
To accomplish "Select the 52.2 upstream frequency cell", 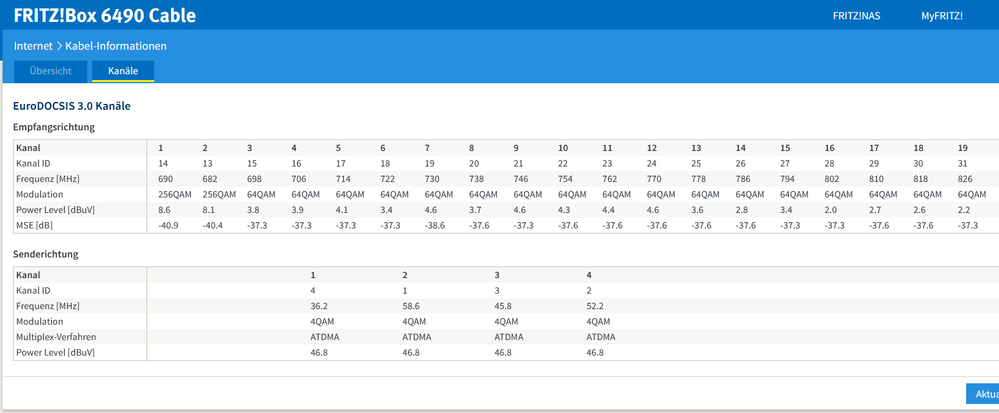I will 595,306.
